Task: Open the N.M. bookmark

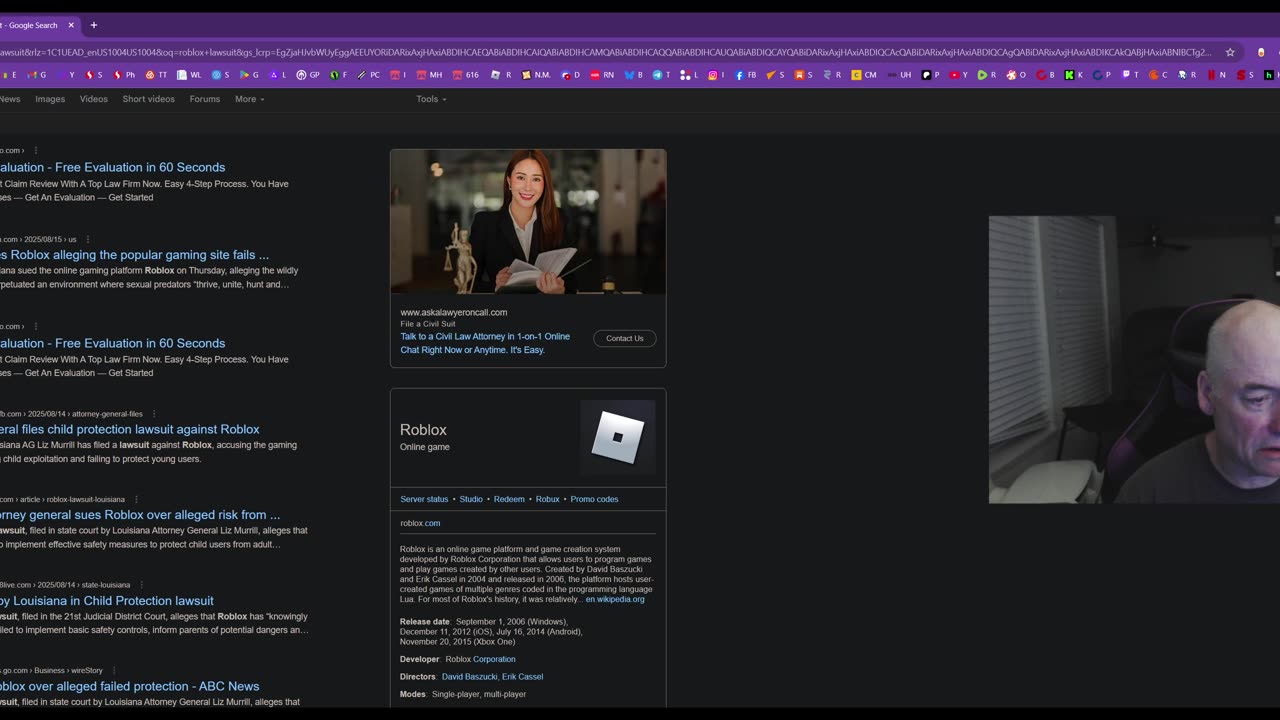Action: click(536, 75)
